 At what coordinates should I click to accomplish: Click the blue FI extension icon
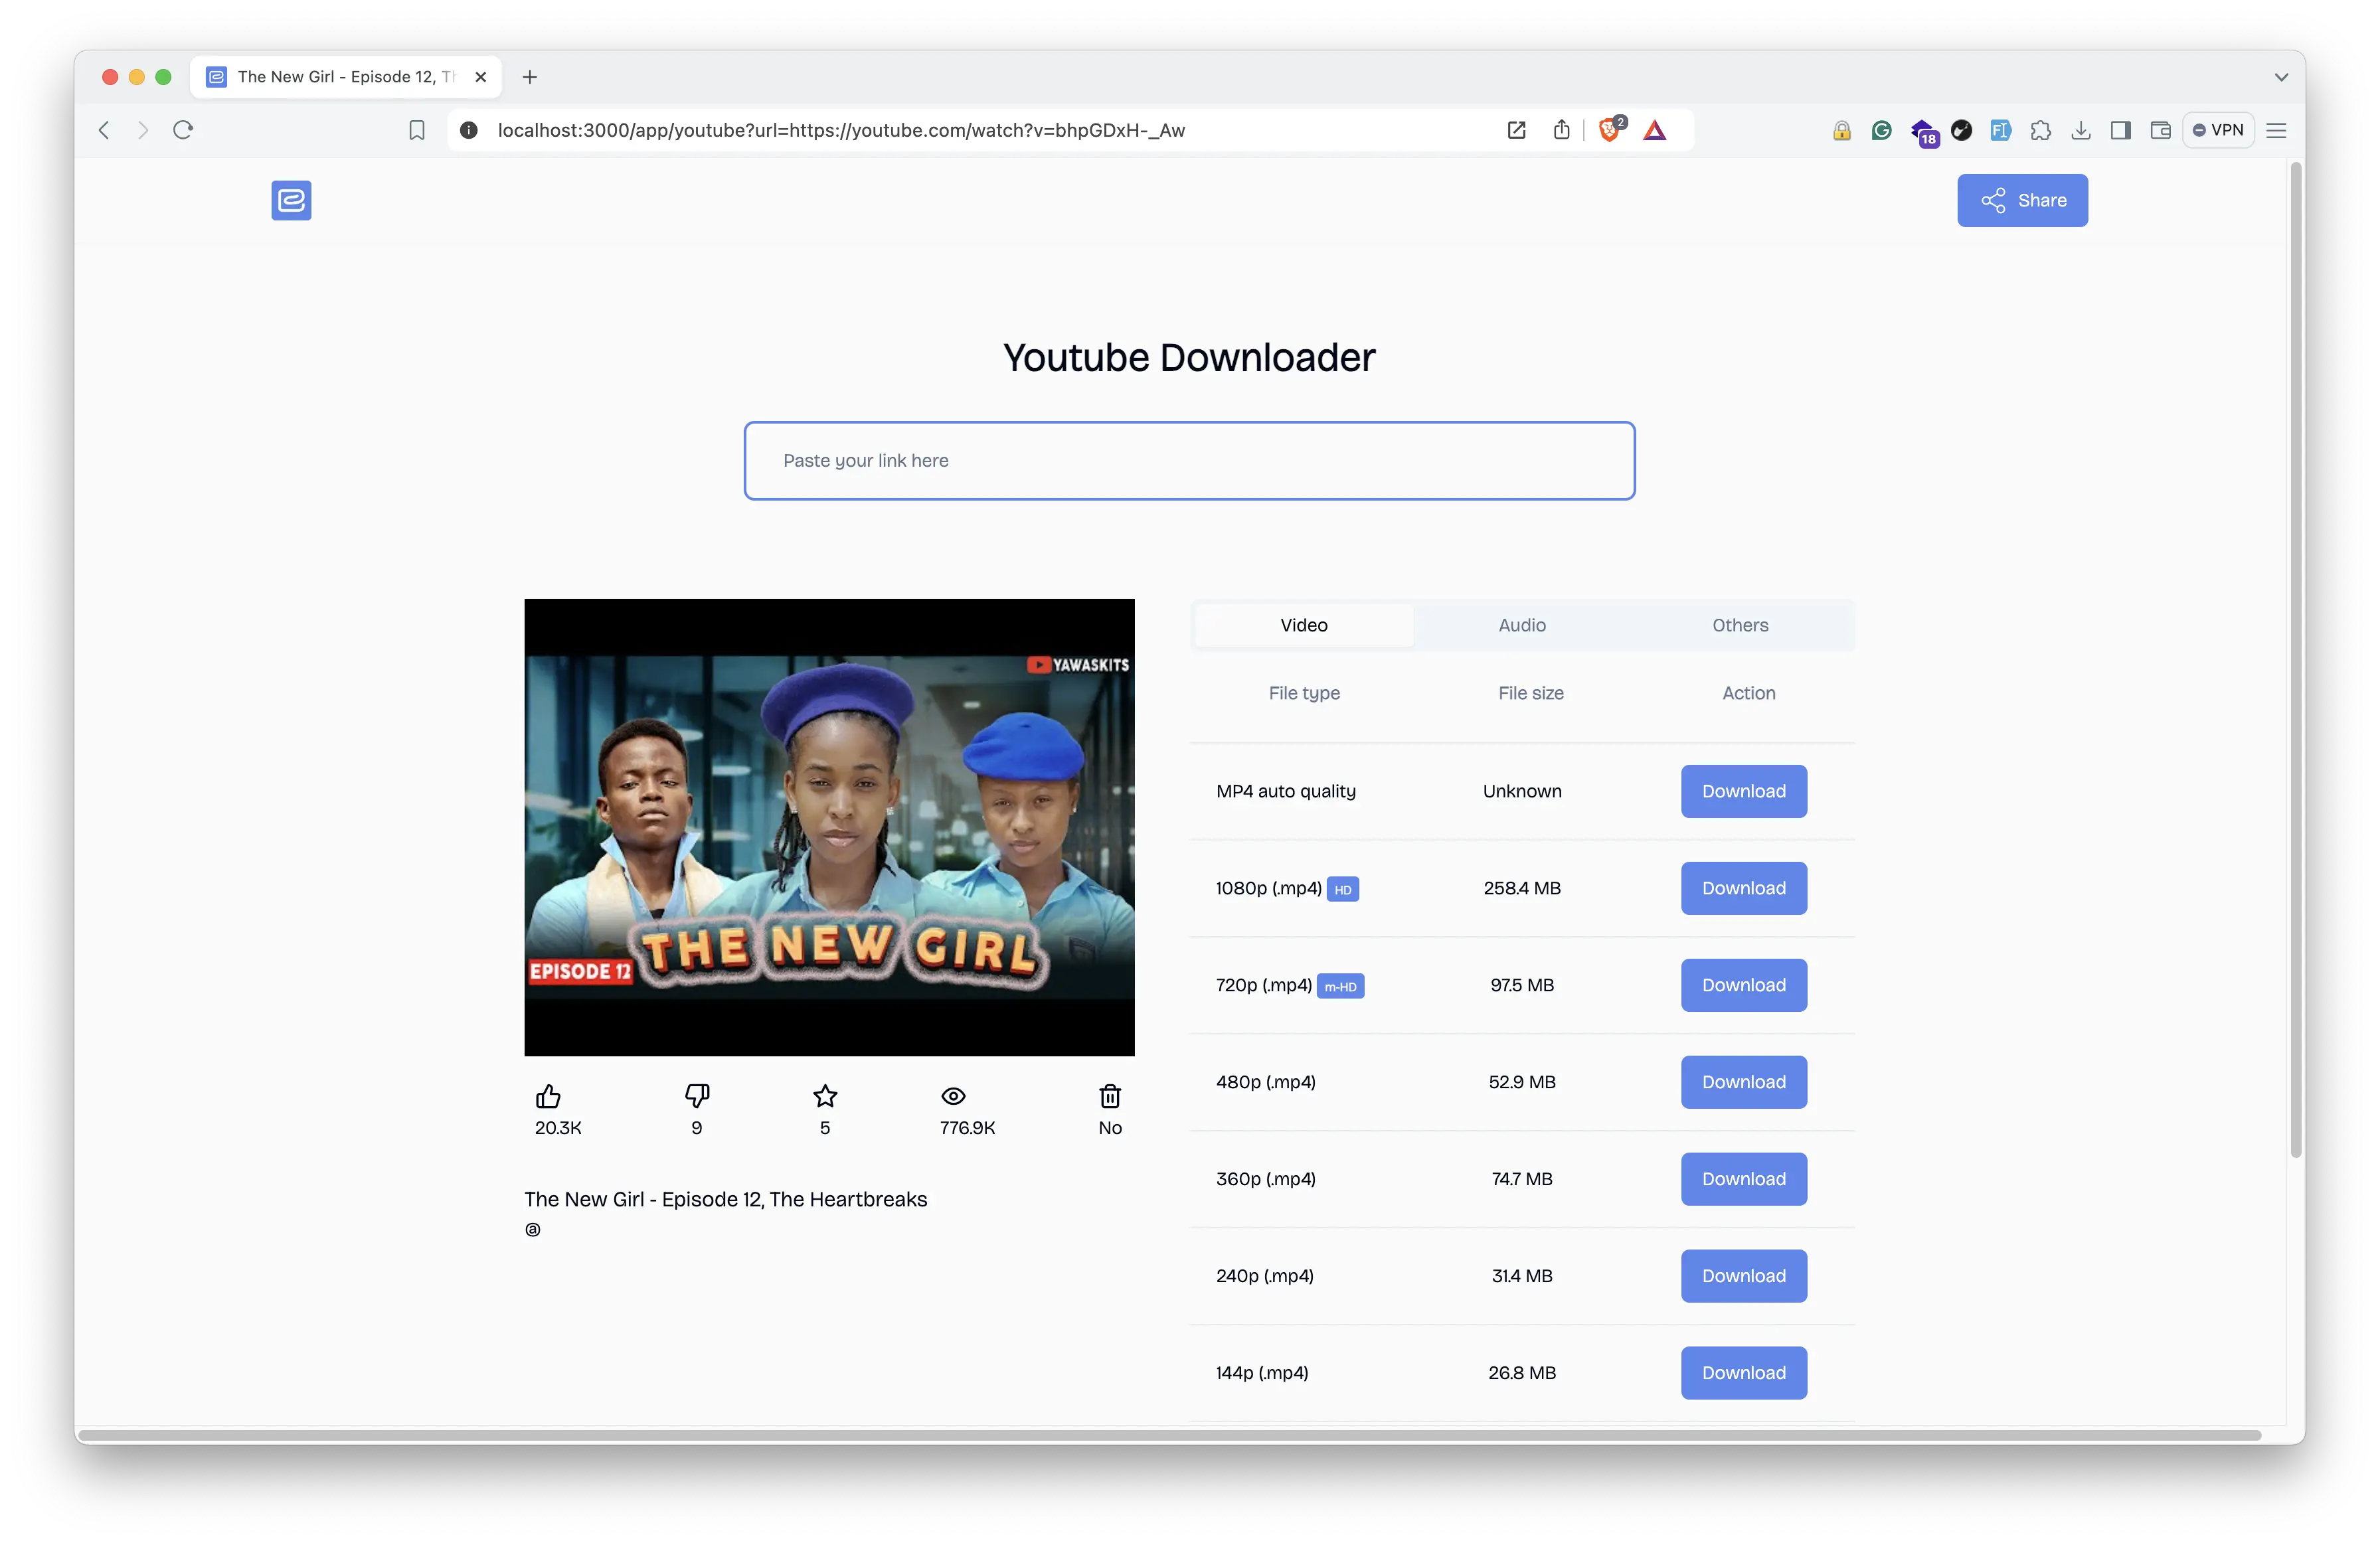tap(2001, 130)
